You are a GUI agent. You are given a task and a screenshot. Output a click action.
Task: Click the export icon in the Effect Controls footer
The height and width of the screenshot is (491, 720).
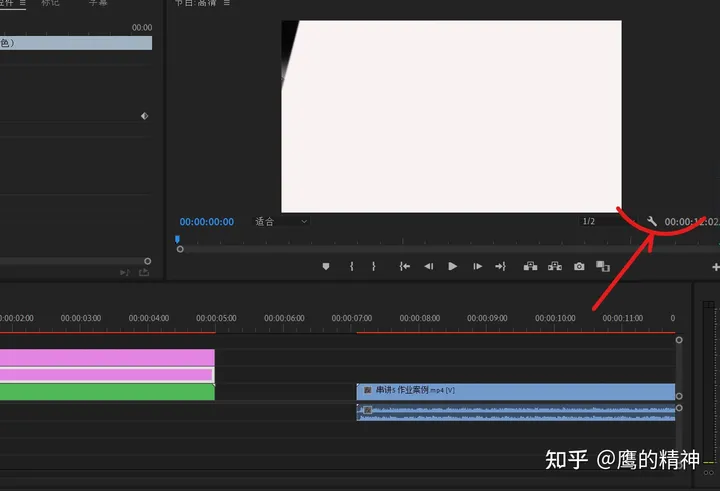click(144, 272)
